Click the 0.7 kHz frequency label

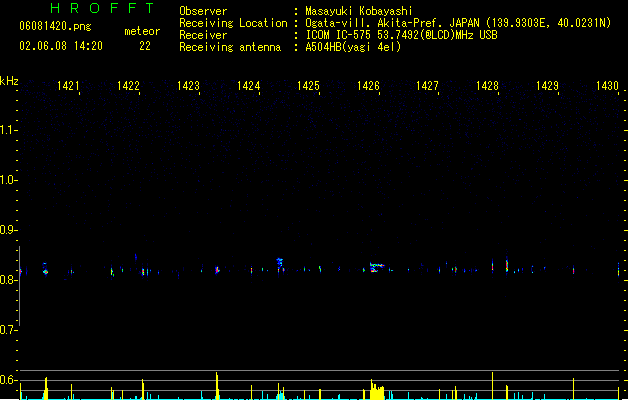[7, 330]
